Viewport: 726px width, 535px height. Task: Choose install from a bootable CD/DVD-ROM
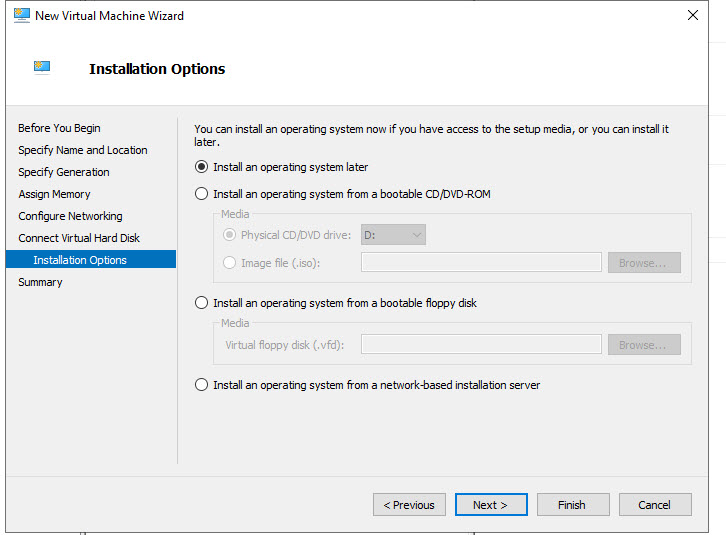point(202,194)
